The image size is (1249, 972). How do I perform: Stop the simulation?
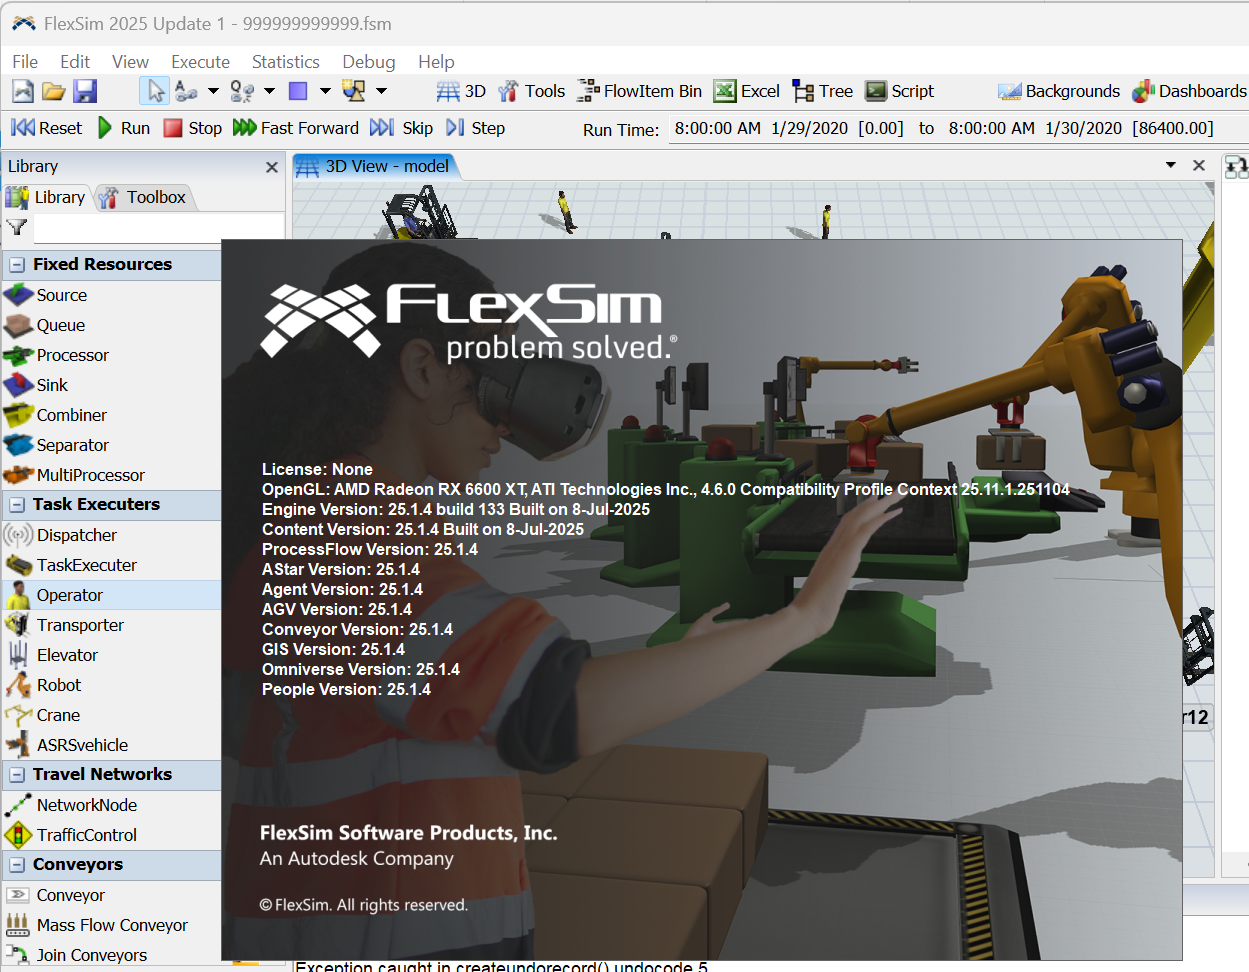click(x=193, y=128)
